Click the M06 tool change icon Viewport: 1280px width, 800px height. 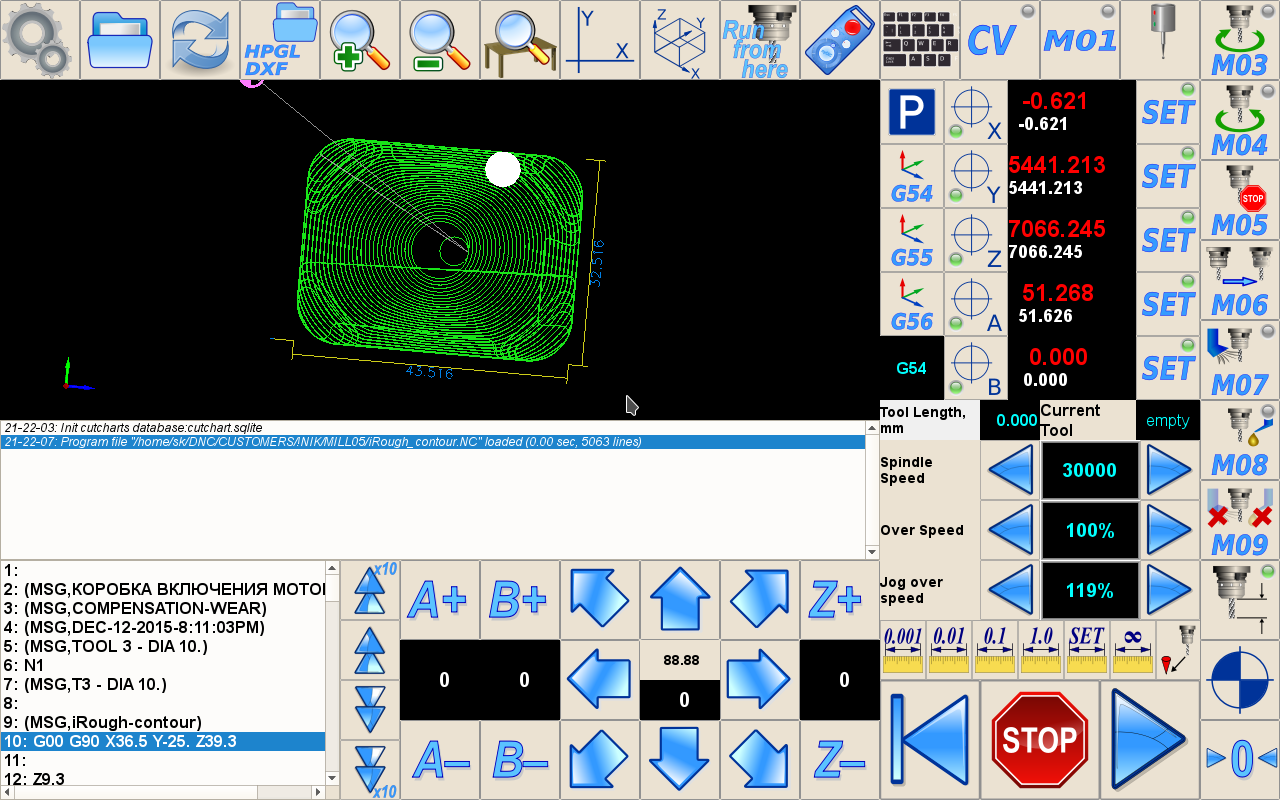tap(1239, 280)
